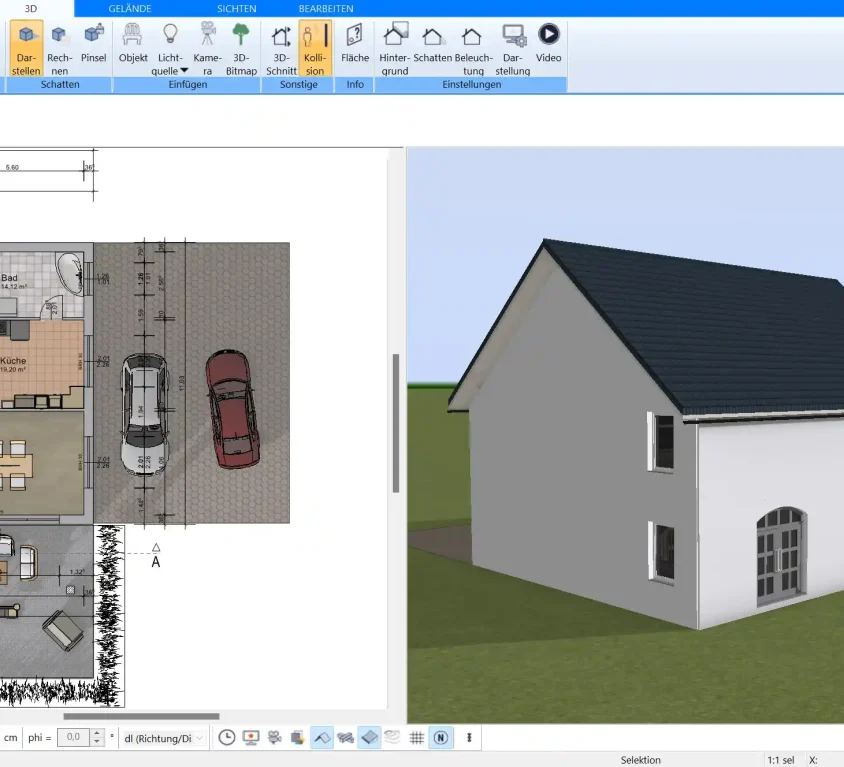Insert a Kamera into the scene

point(207,48)
